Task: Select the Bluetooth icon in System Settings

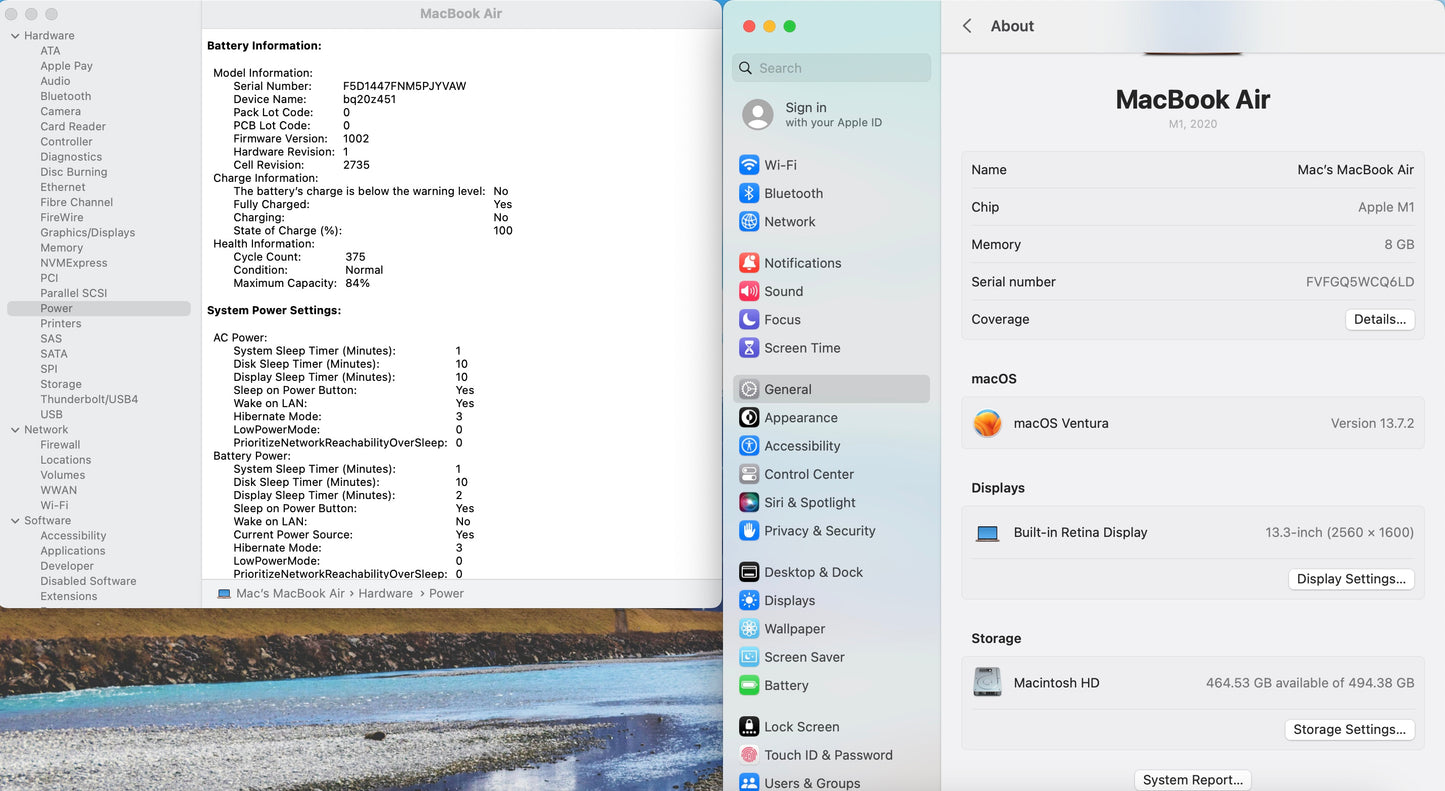Action: (x=748, y=193)
